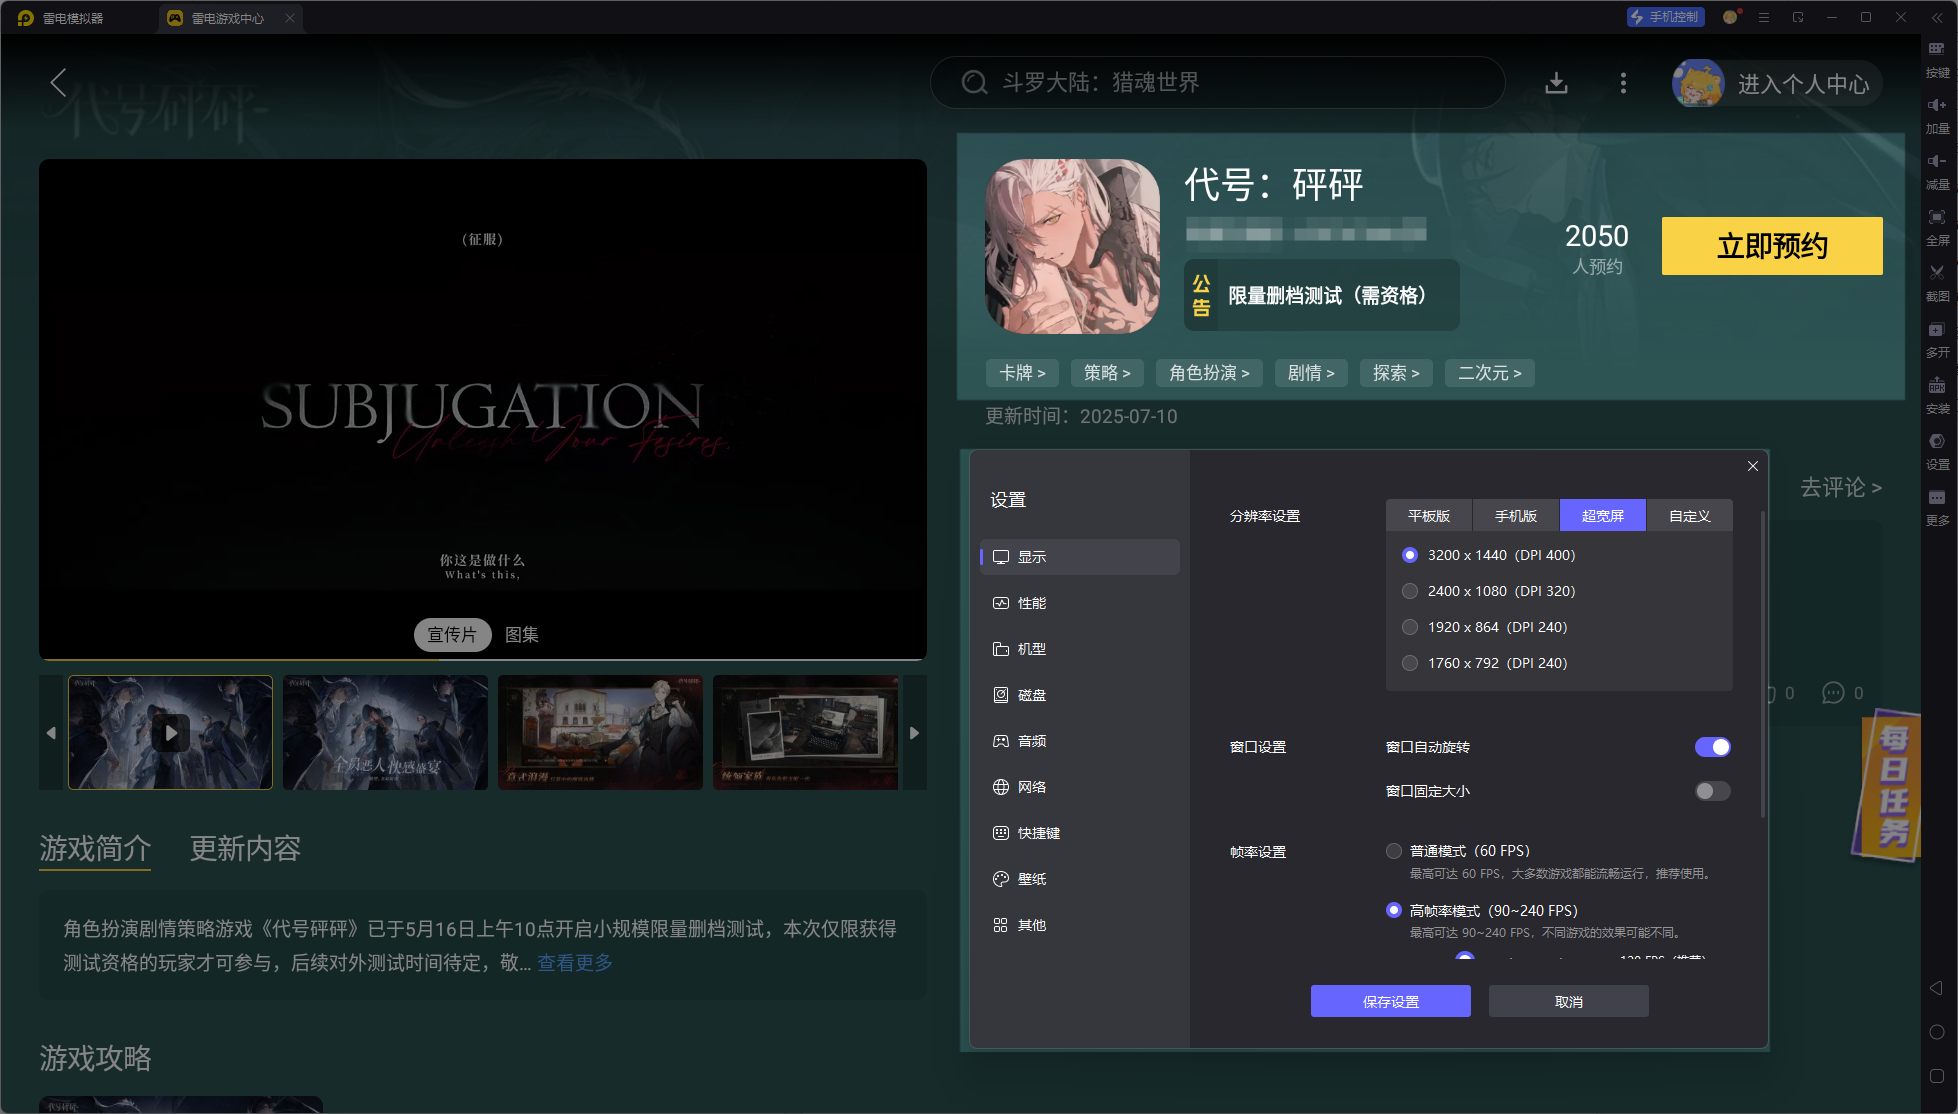Decrease volume with 减量 sidebar icon
Screen dimensions: 1958x1114
coord(1937,171)
